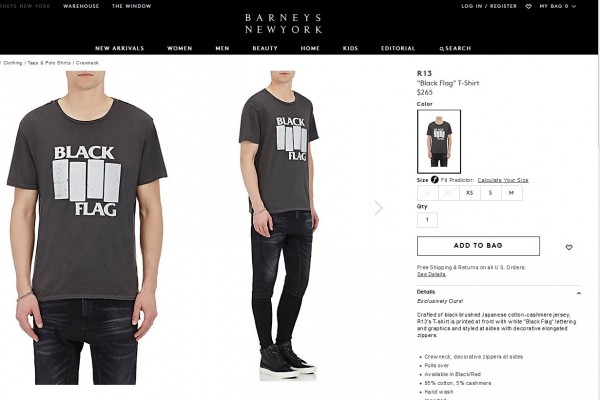This screenshot has height=400, width=600.
Task: Open the Men menu
Action: coord(222,48)
